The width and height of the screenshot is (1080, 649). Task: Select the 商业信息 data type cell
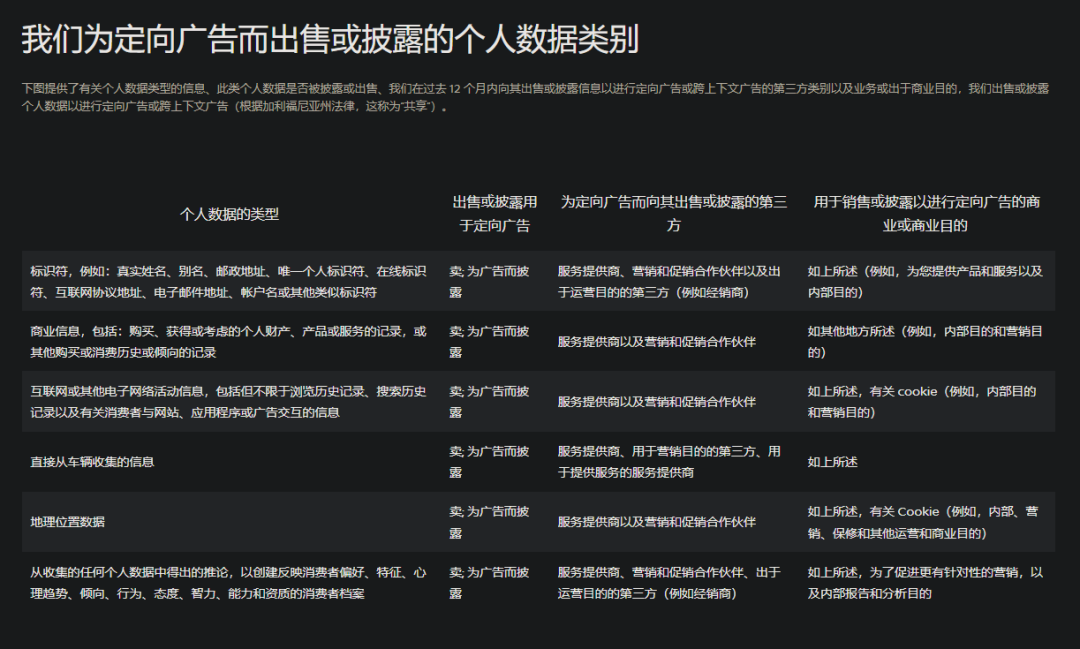click(229, 342)
